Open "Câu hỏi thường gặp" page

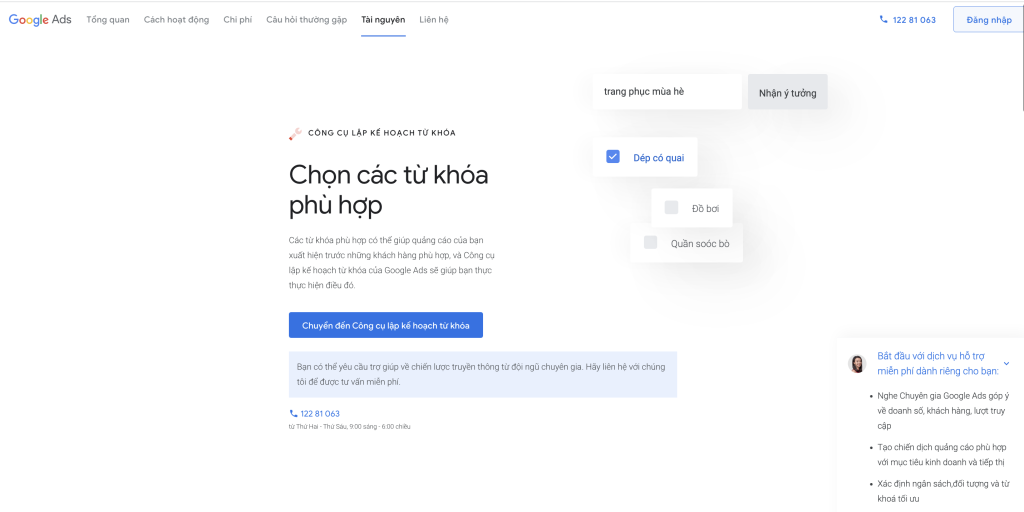(x=307, y=20)
